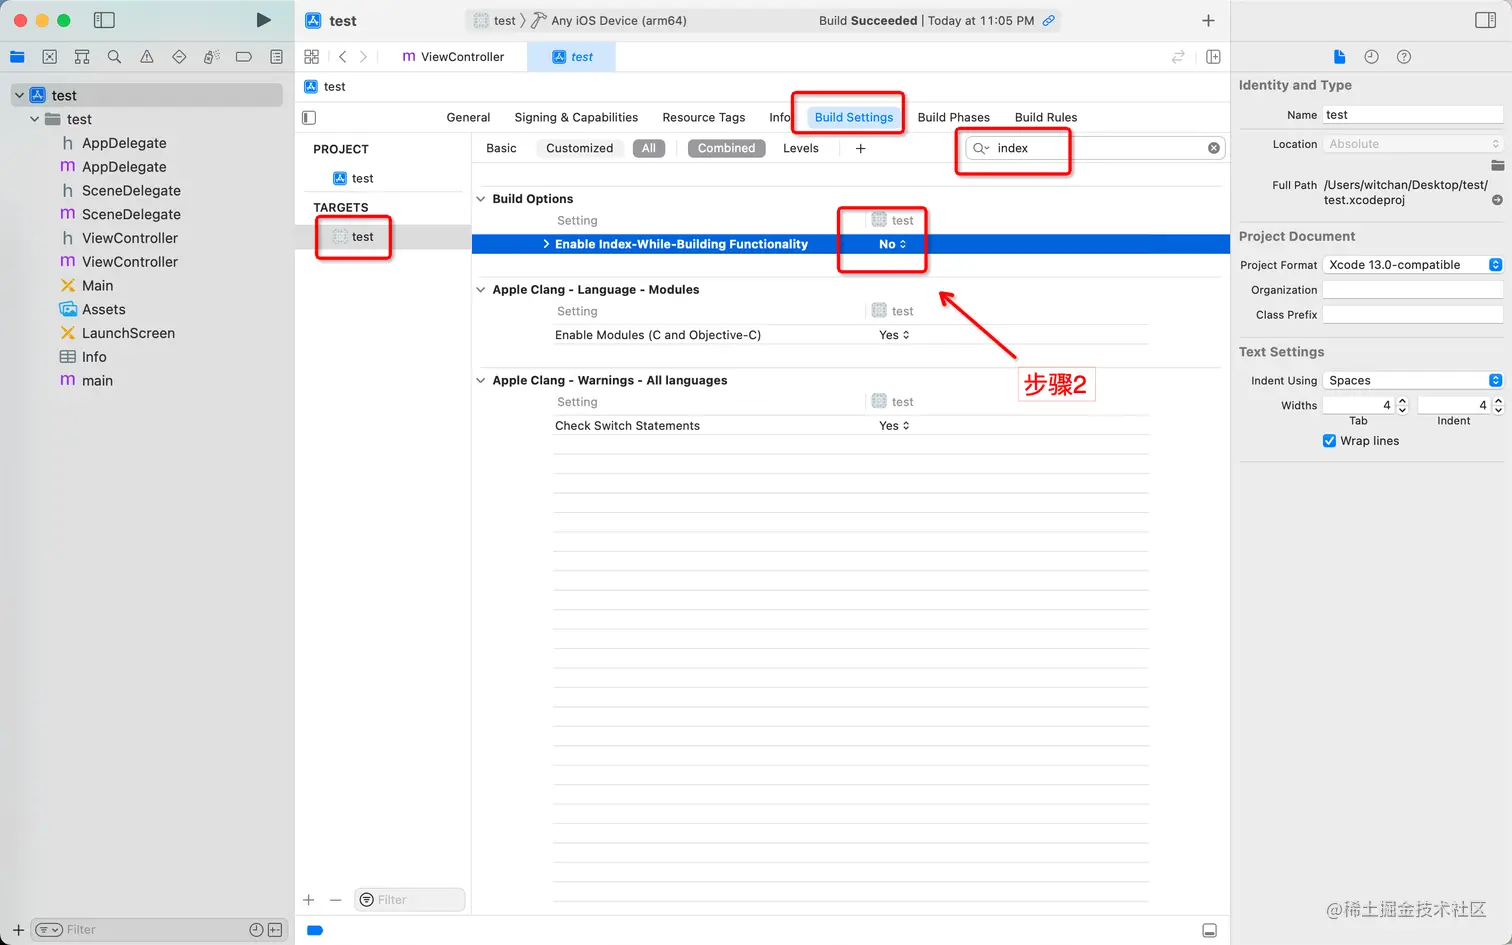This screenshot has width=1512, height=945.
Task: Open the Find navigator magnifier icon
Action: click(114, 57)
